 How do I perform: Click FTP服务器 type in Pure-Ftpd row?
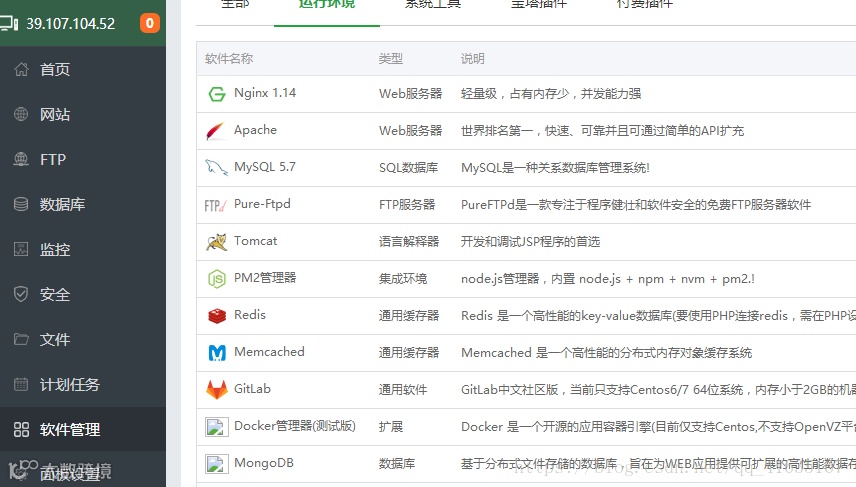pyautogui.click(x=407, y=205)
